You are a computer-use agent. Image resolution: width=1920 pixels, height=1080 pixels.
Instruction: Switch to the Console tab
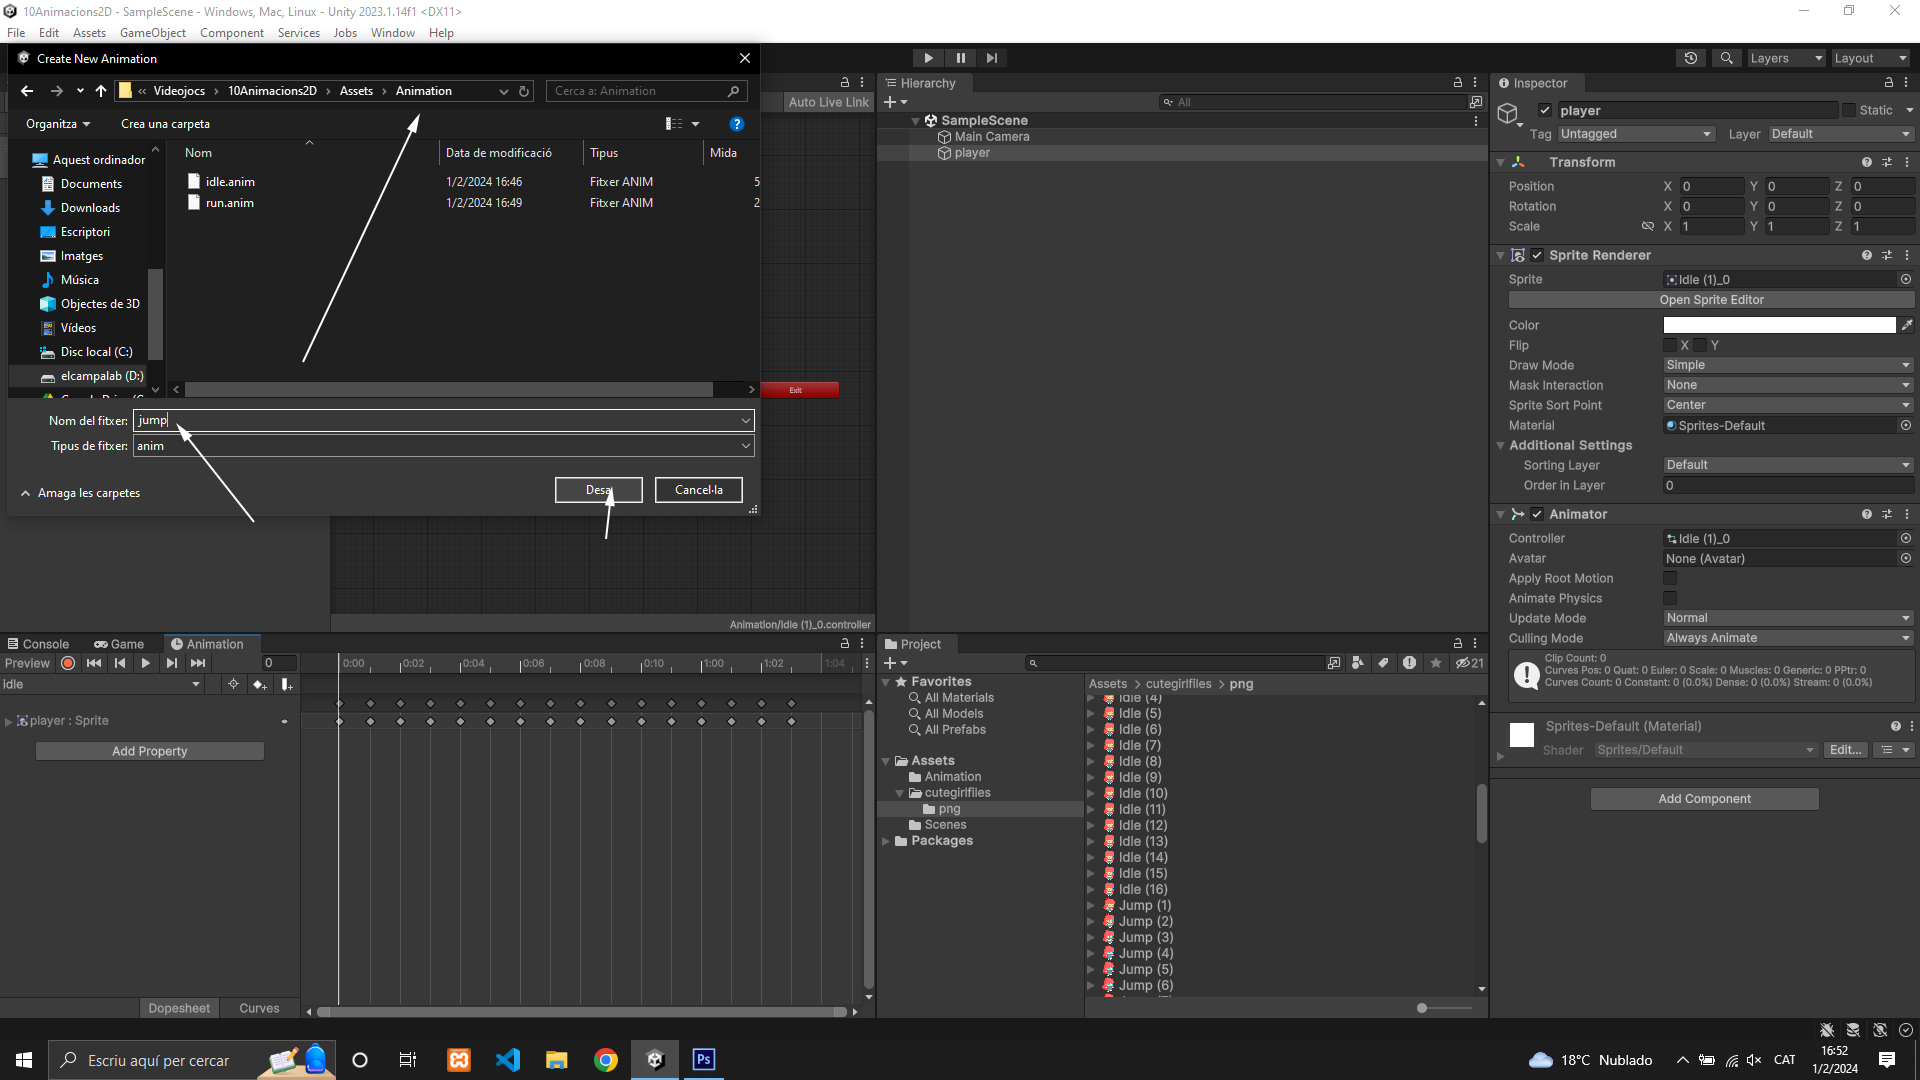tap(38, 644)
